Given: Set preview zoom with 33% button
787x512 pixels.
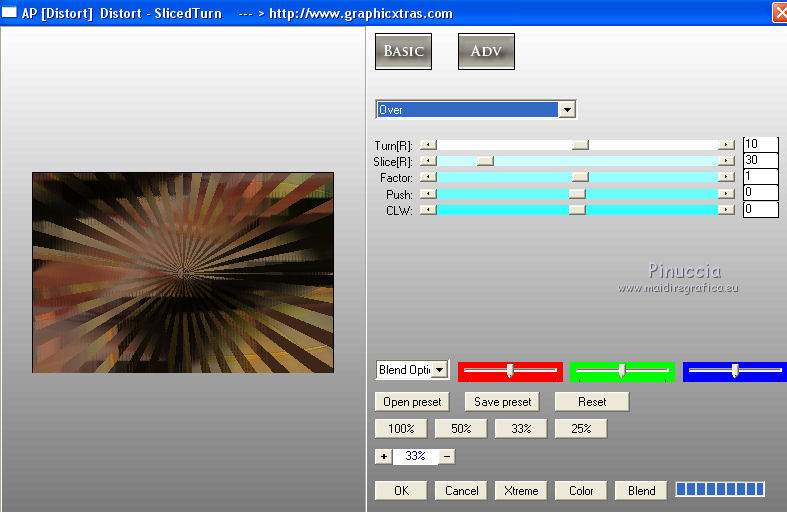Looking at the screenshot, I should tap(521, 429).
